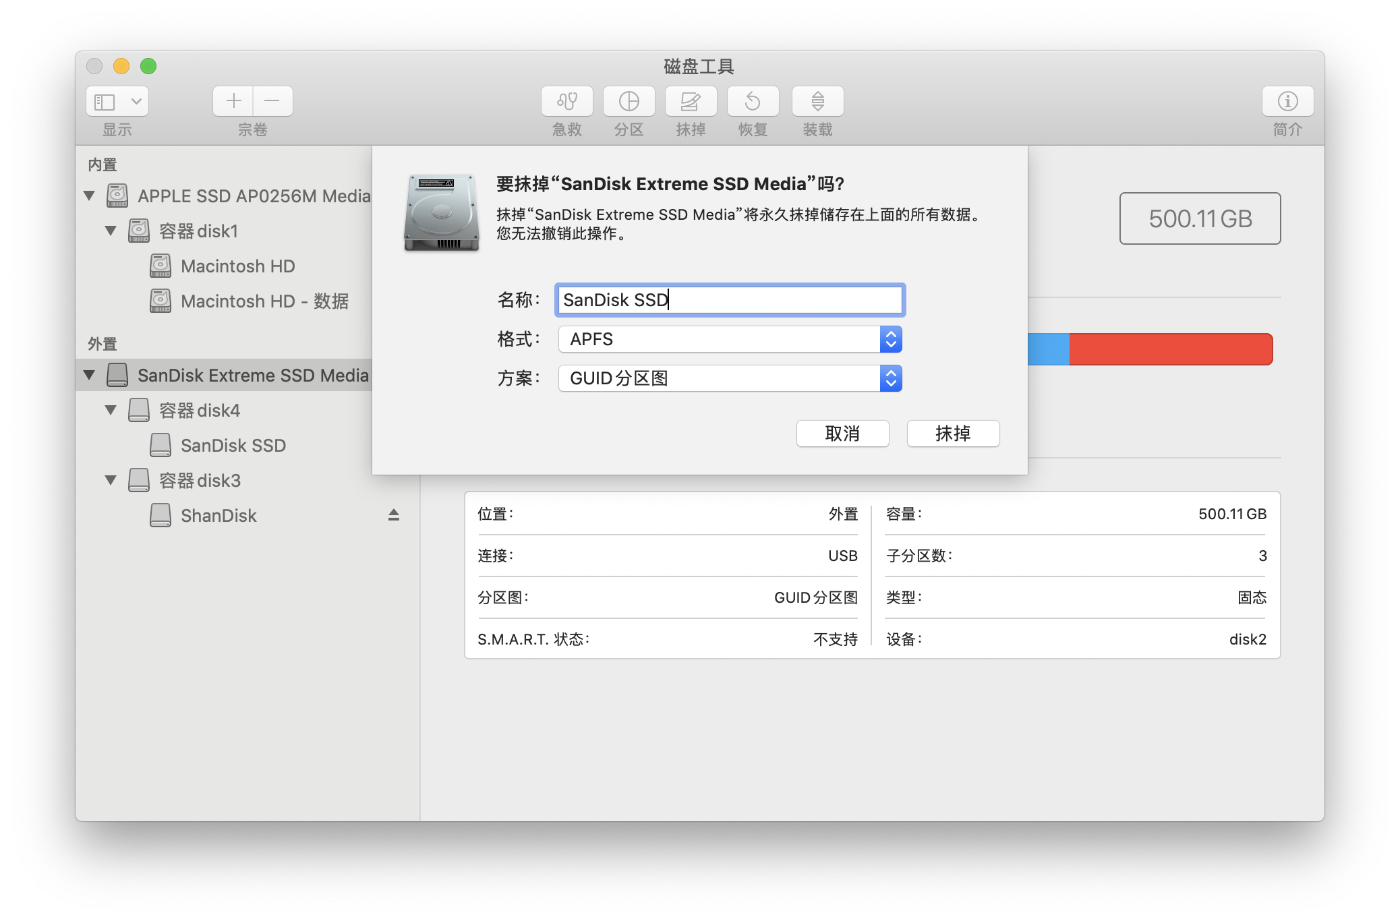The width and height of the screenshot is (1400, 921).
Task: Click the SanDisk SSD volume icon
Action: [160, 445]
